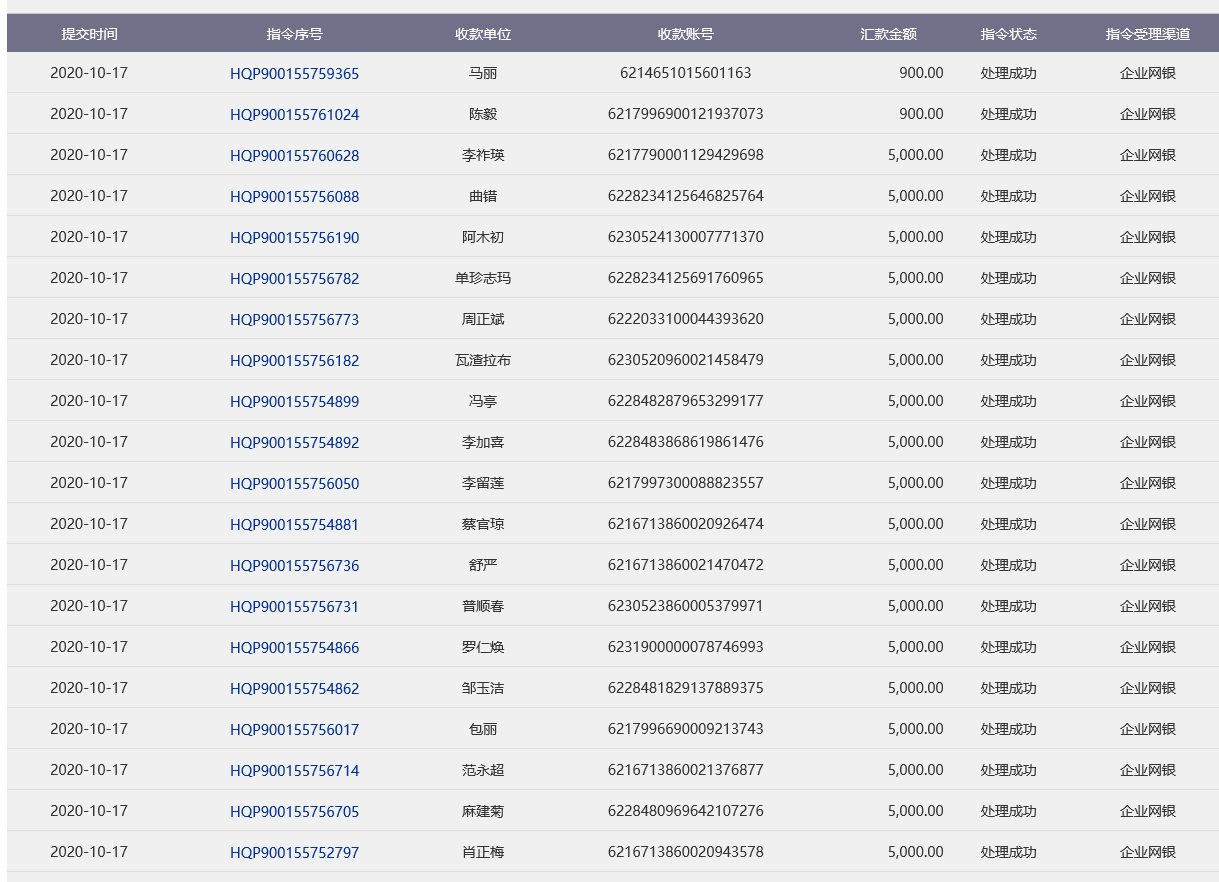The height and width of the screenshot is (882, 1219).
Task: View instruction HQP900155756182
Action: (x=294, y=361)
